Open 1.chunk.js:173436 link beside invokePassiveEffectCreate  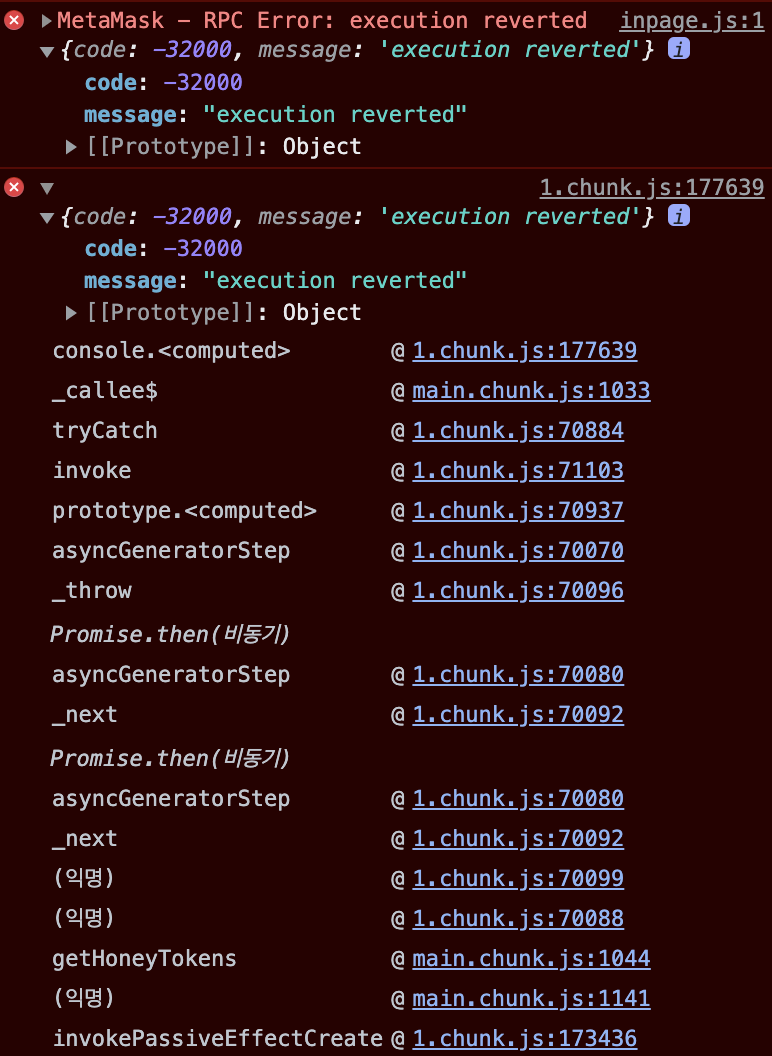tap(524, 1039)
